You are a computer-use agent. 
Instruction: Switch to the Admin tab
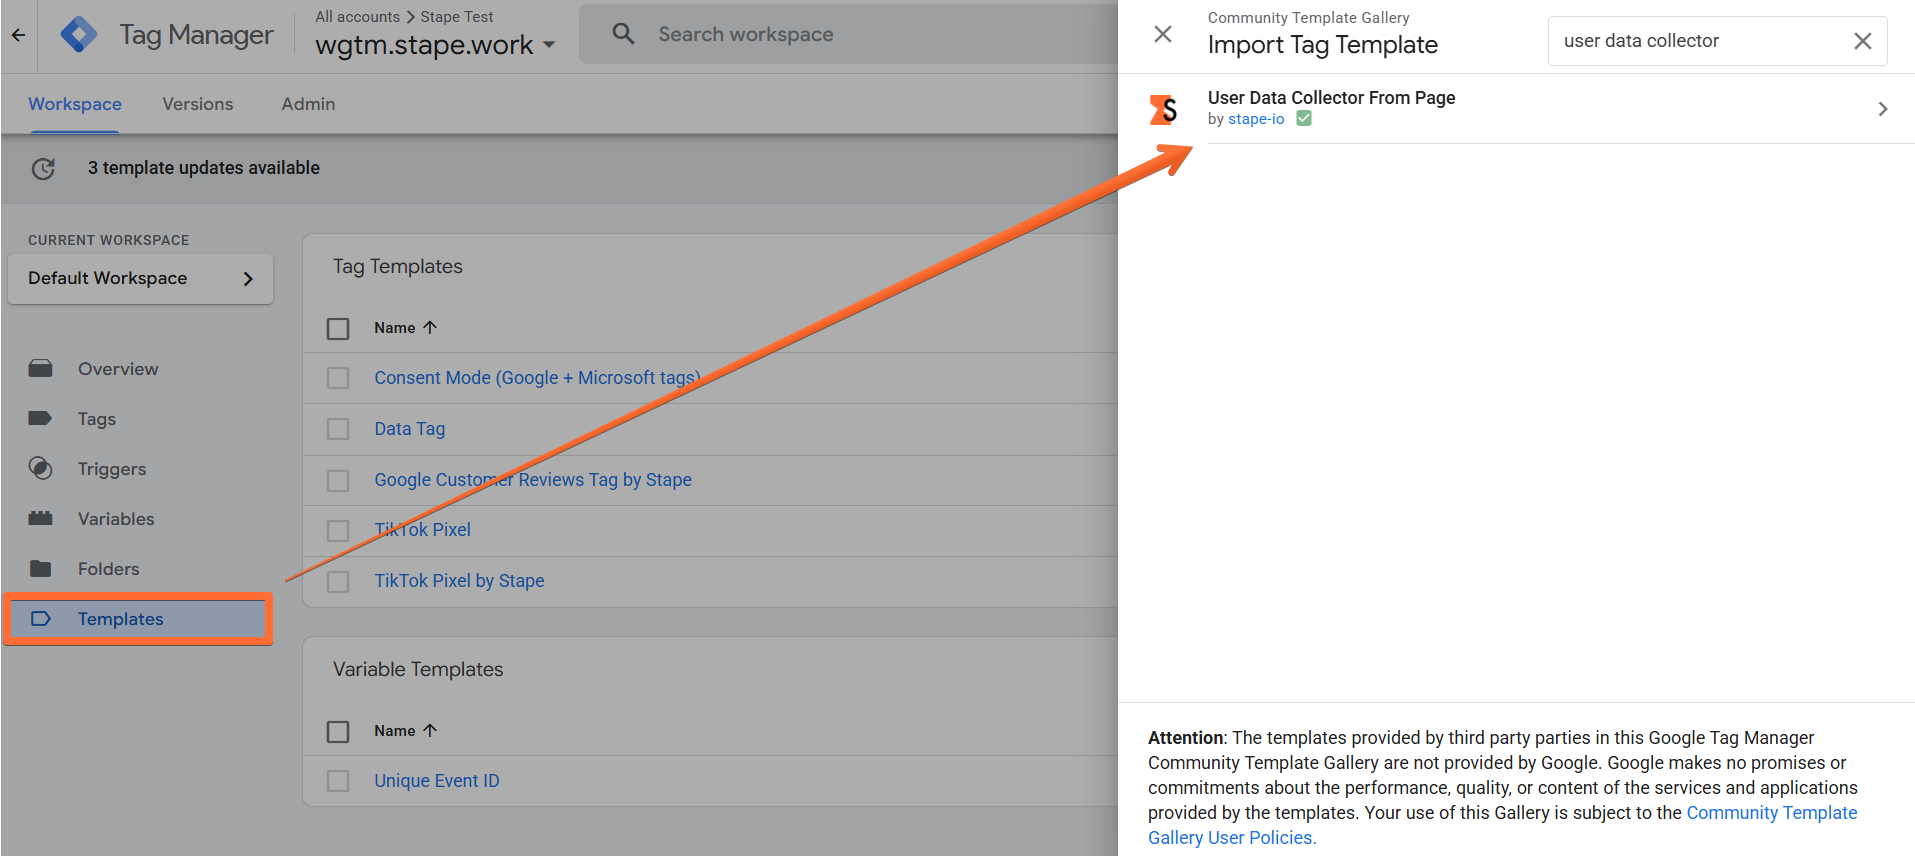coord(308,104)
